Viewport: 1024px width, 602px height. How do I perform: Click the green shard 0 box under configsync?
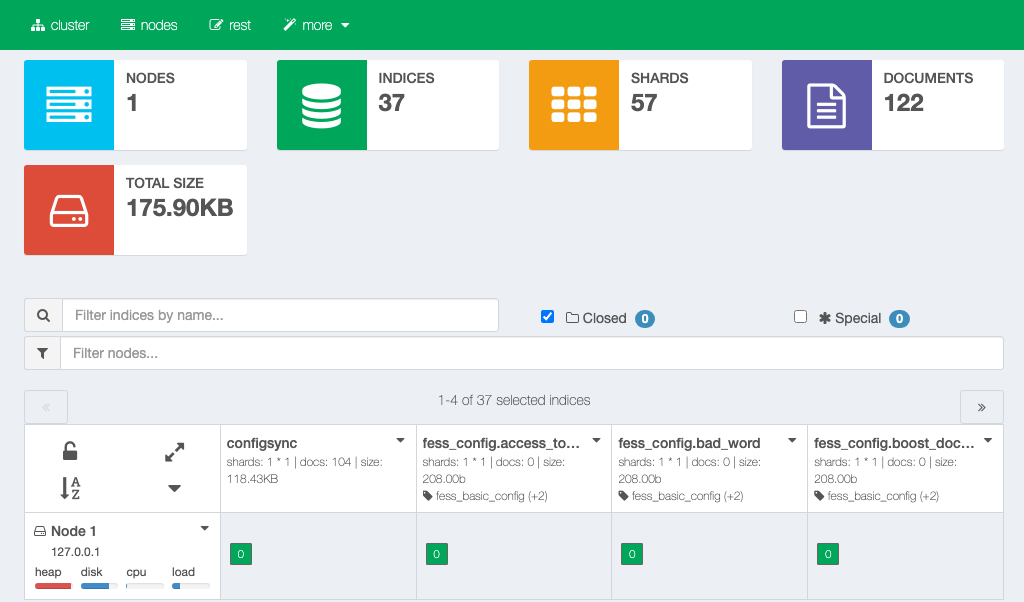(x=240, y=554)
